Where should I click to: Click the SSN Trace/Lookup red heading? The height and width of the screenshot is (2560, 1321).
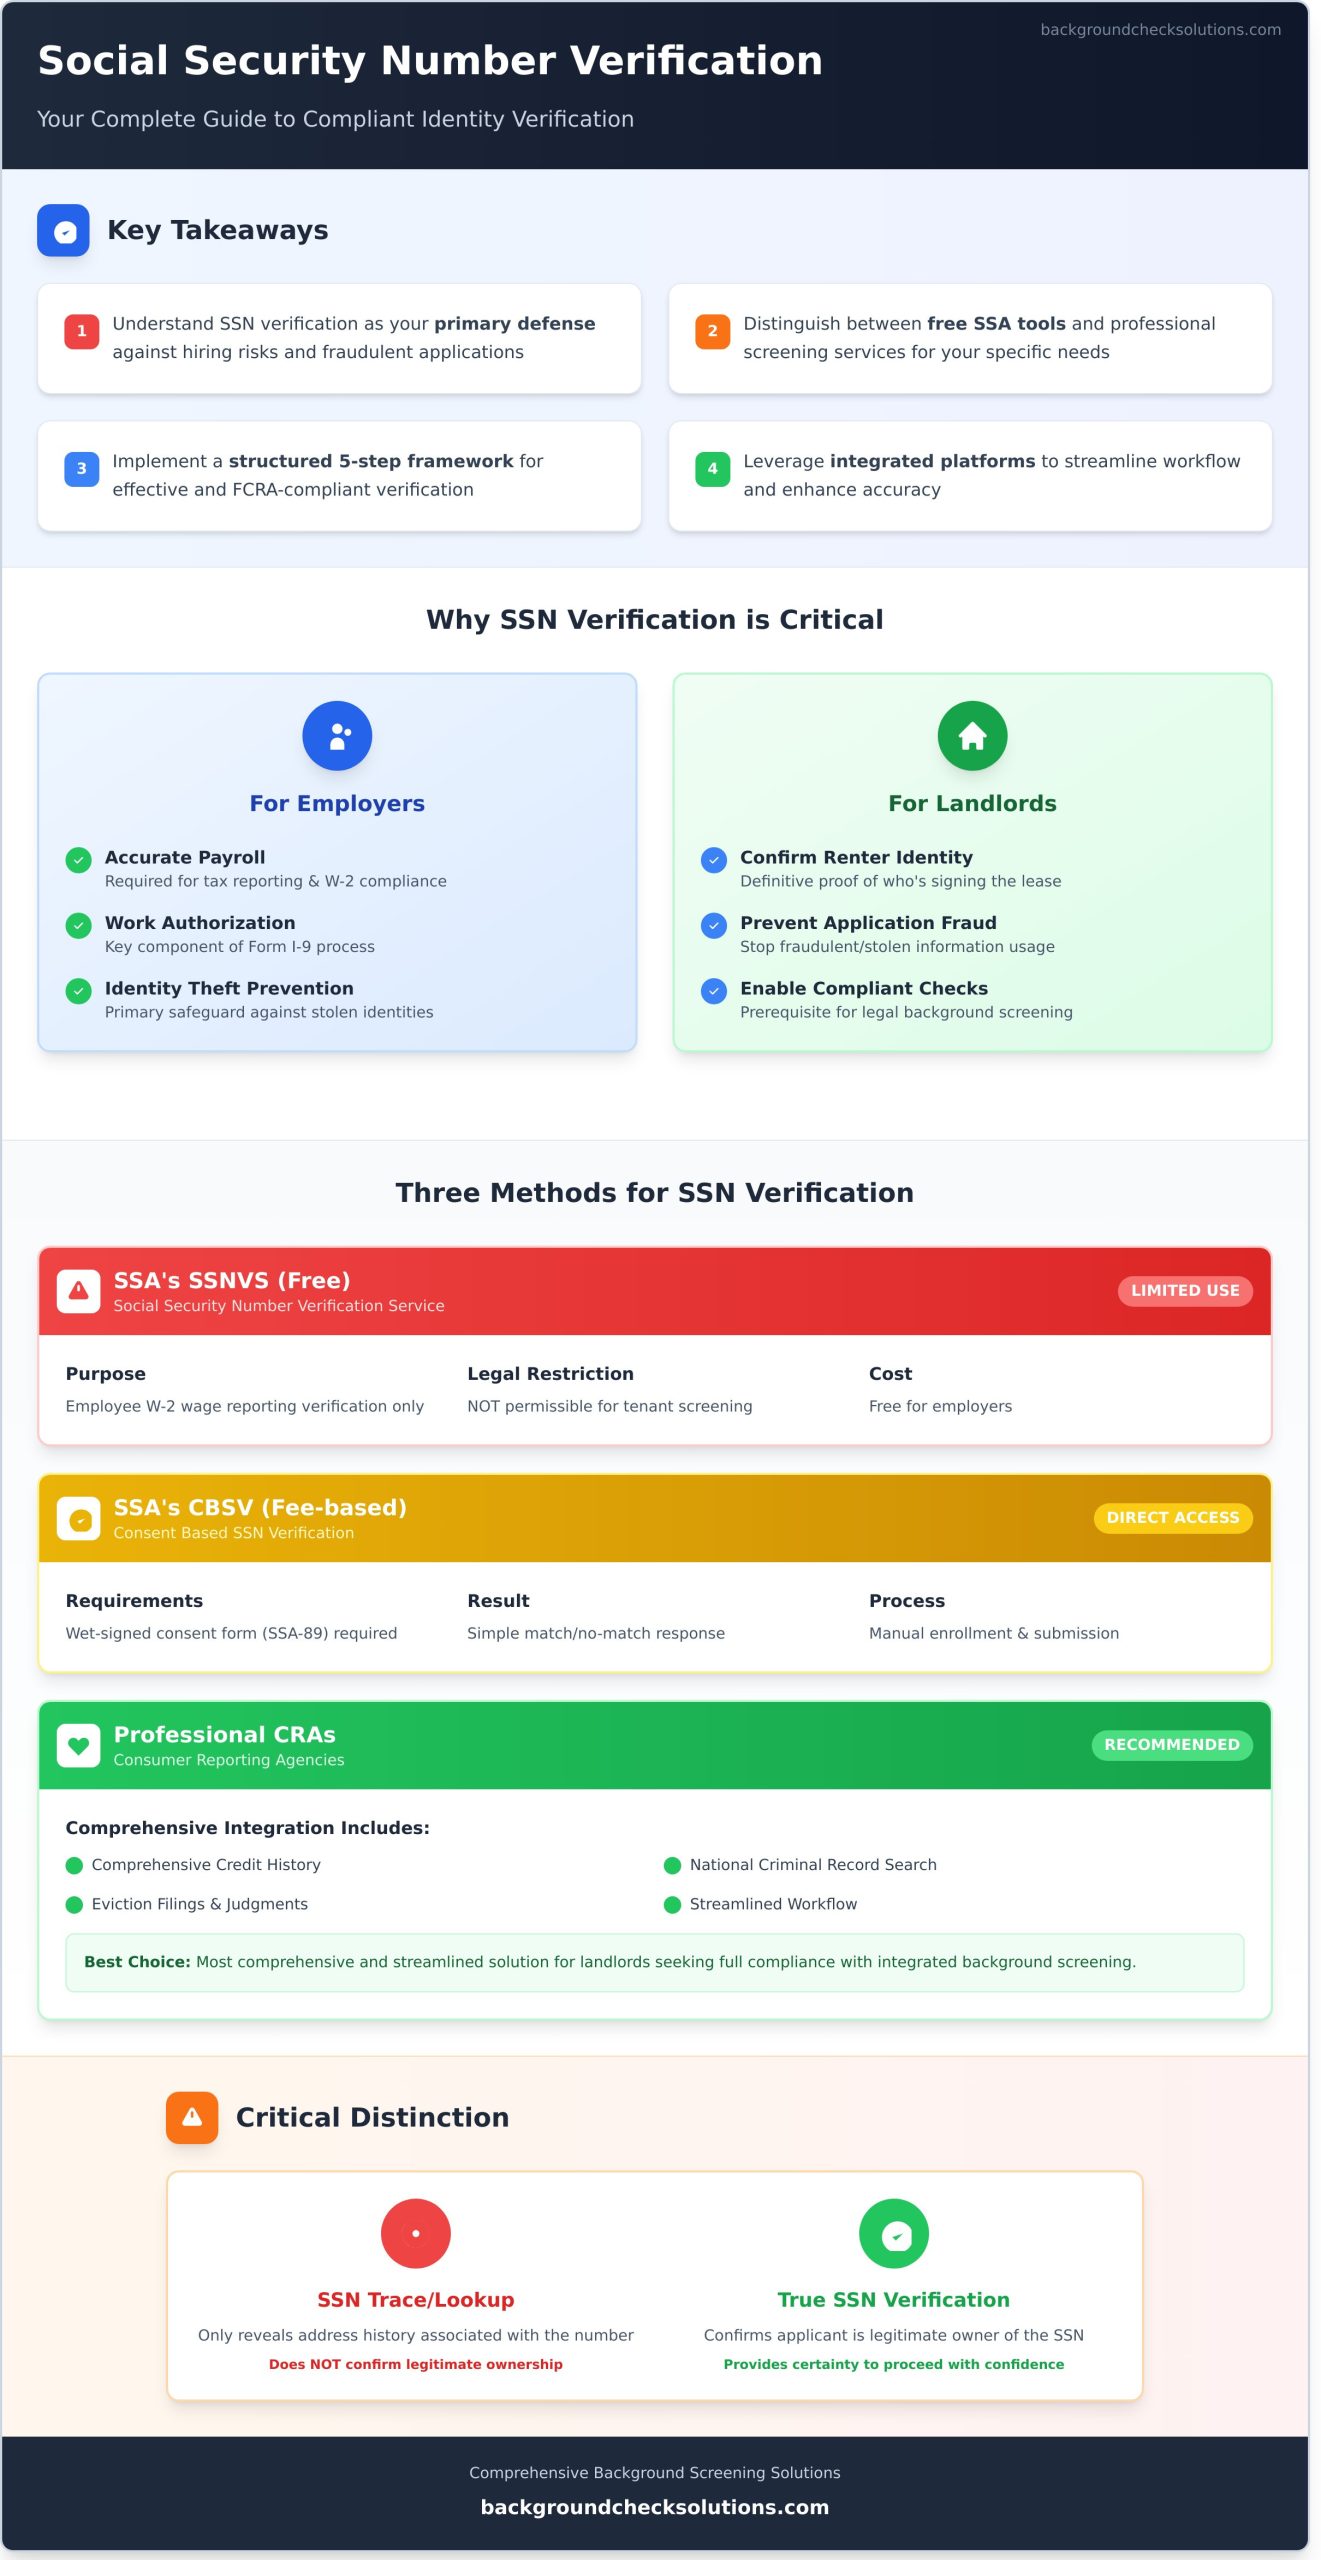coord(416,2300)
